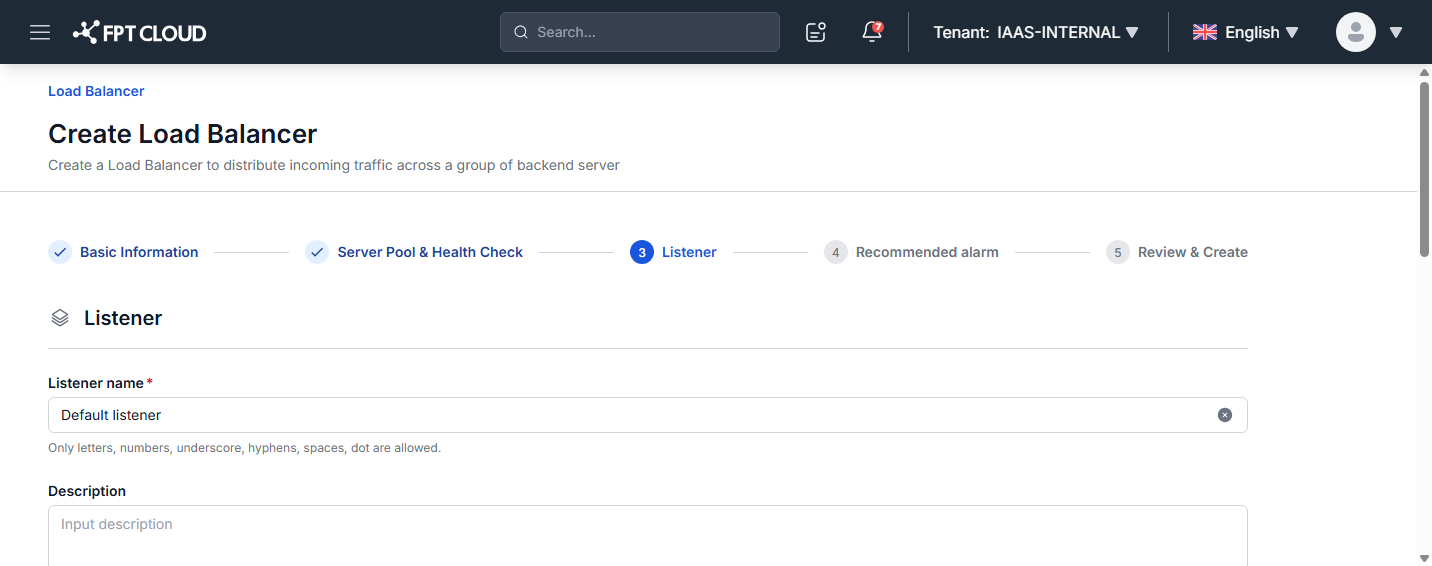Screen dimensions: 1432x566
Task: Click into the Listener name field
Action: tap(648, 415)
